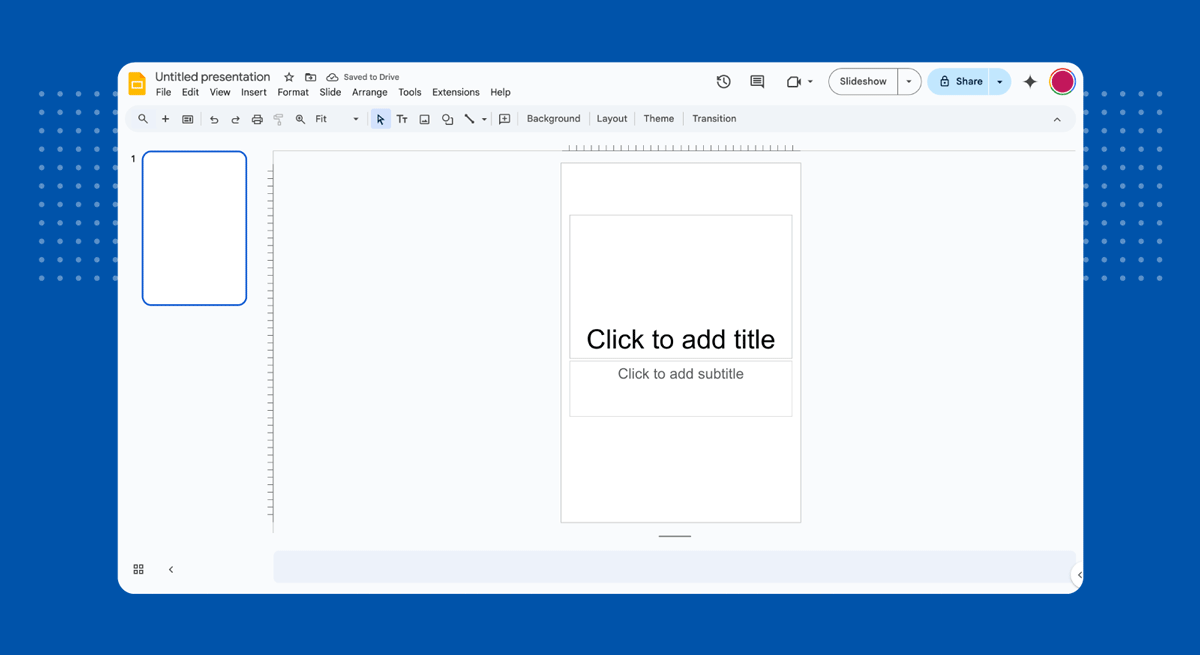
Task: Open the Slide menu
Action: coord(330,92)
